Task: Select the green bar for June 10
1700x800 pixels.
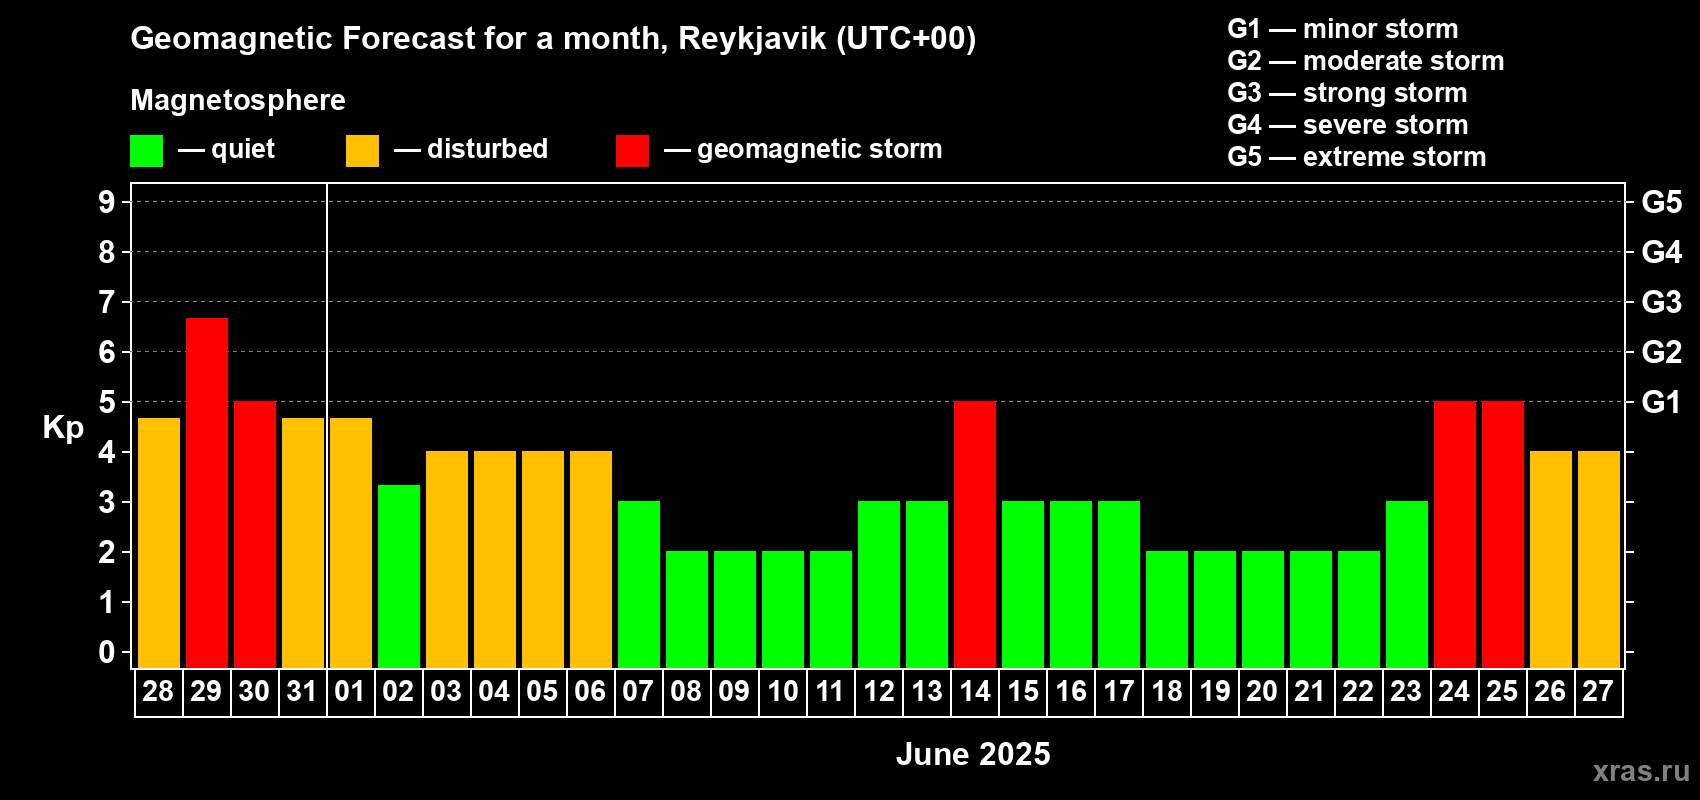Action: point(783,610)
